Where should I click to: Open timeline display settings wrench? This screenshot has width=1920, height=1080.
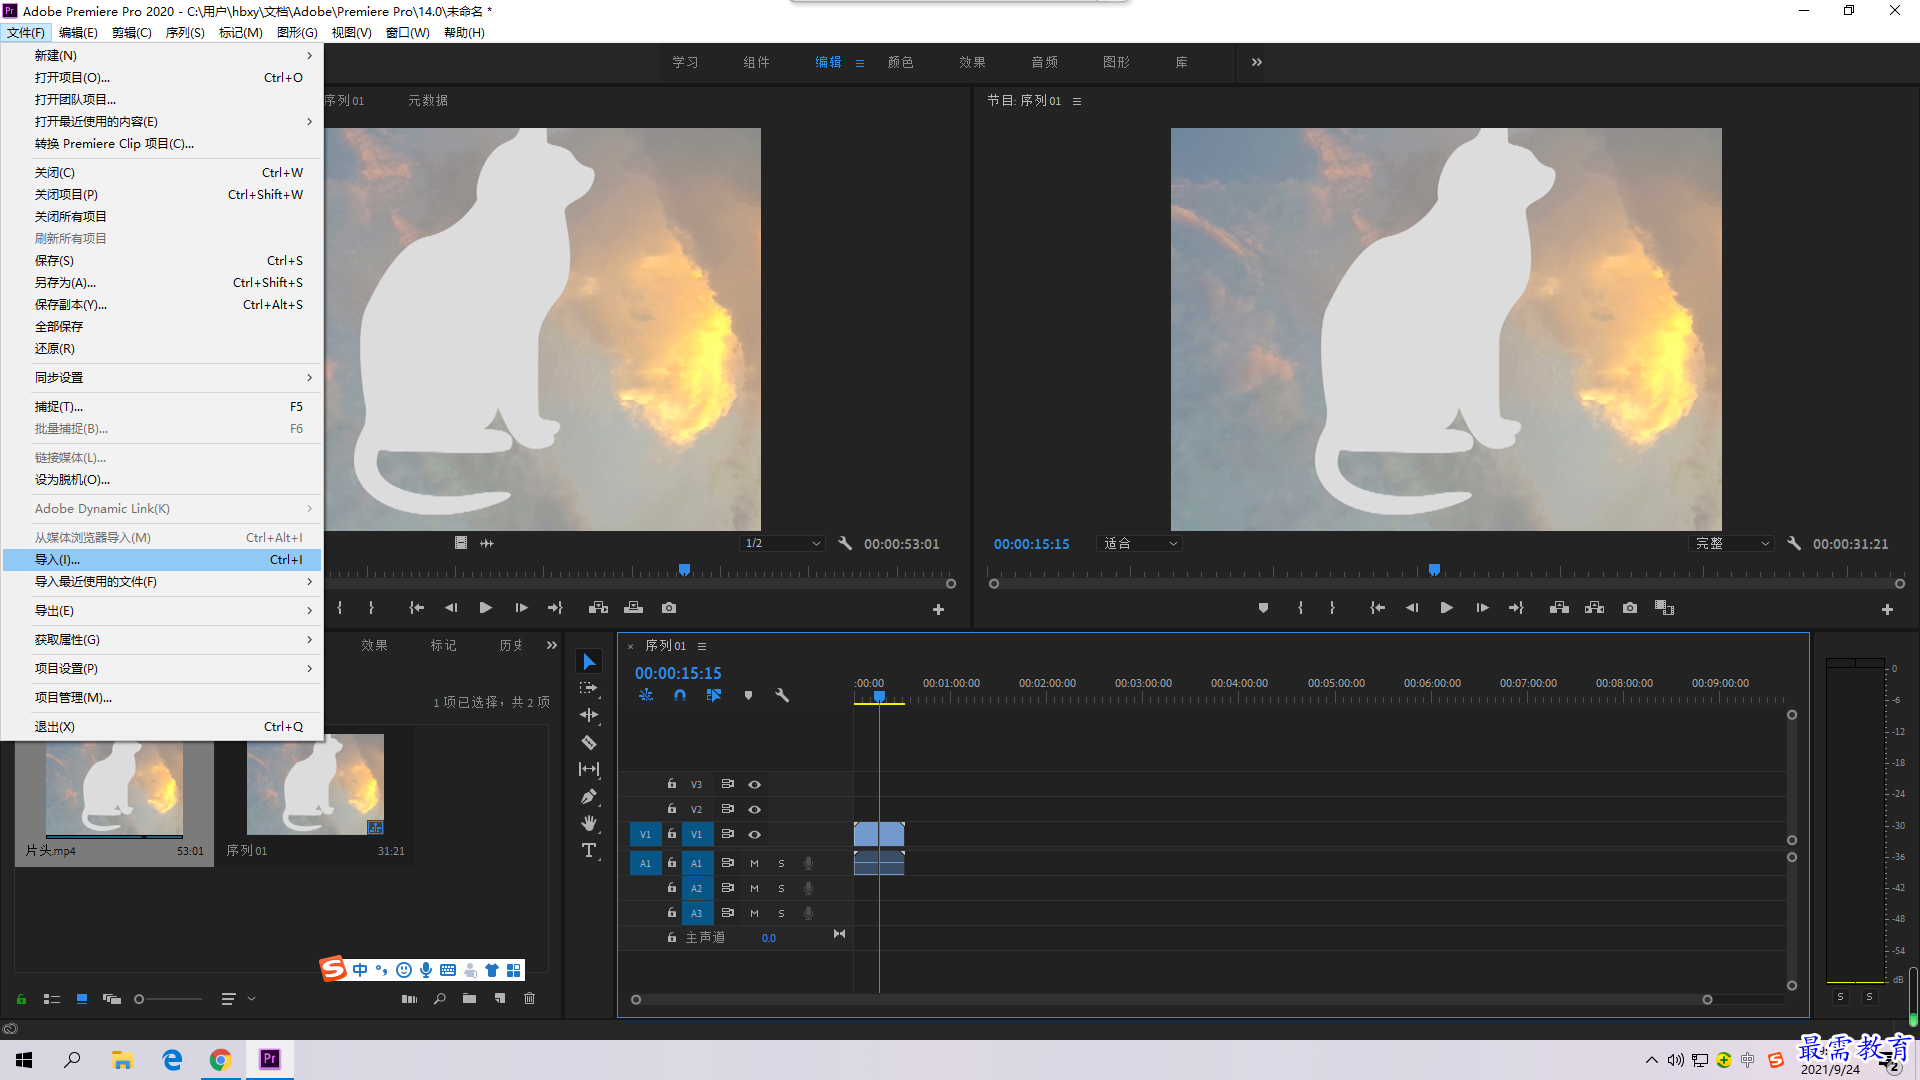(782, 695)
